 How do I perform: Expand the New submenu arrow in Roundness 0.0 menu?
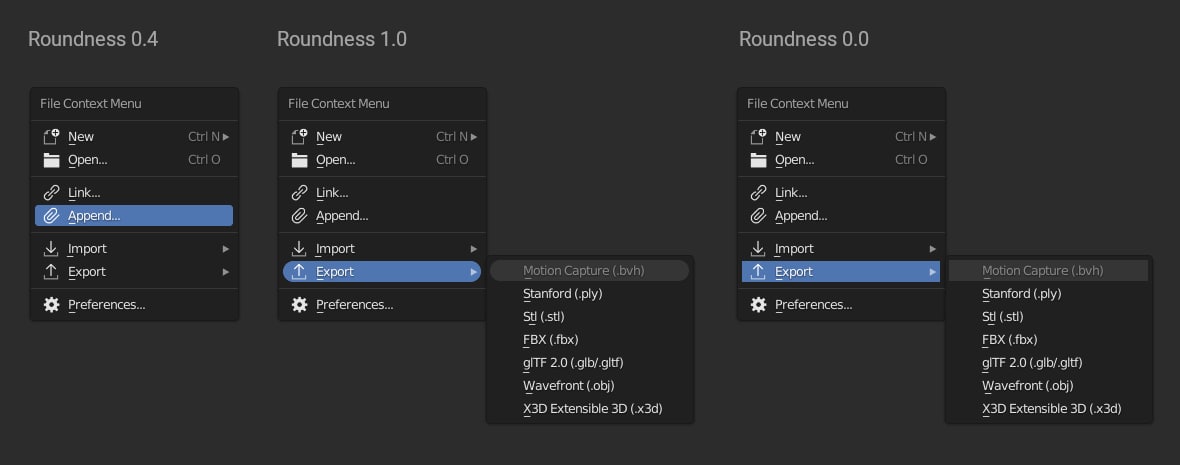click(932, 137)
